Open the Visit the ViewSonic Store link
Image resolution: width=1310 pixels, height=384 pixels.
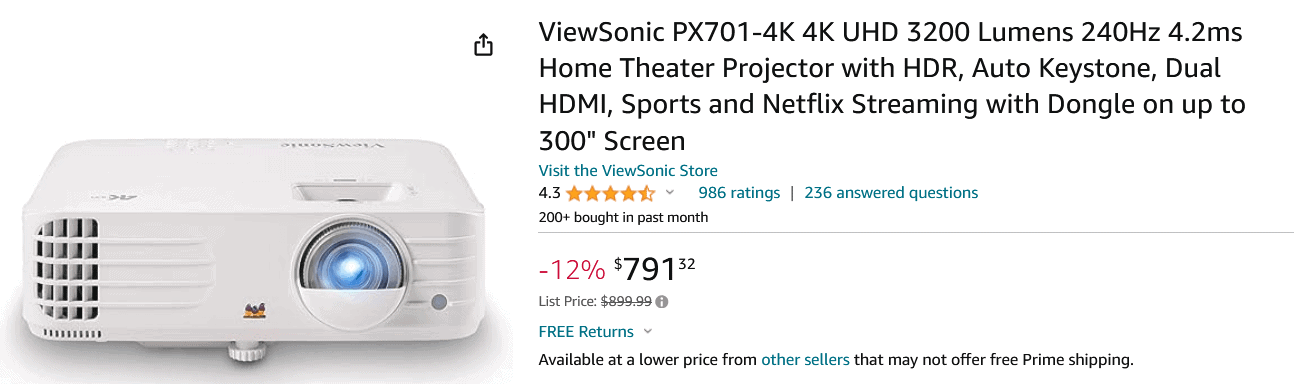tap(628, 170)
